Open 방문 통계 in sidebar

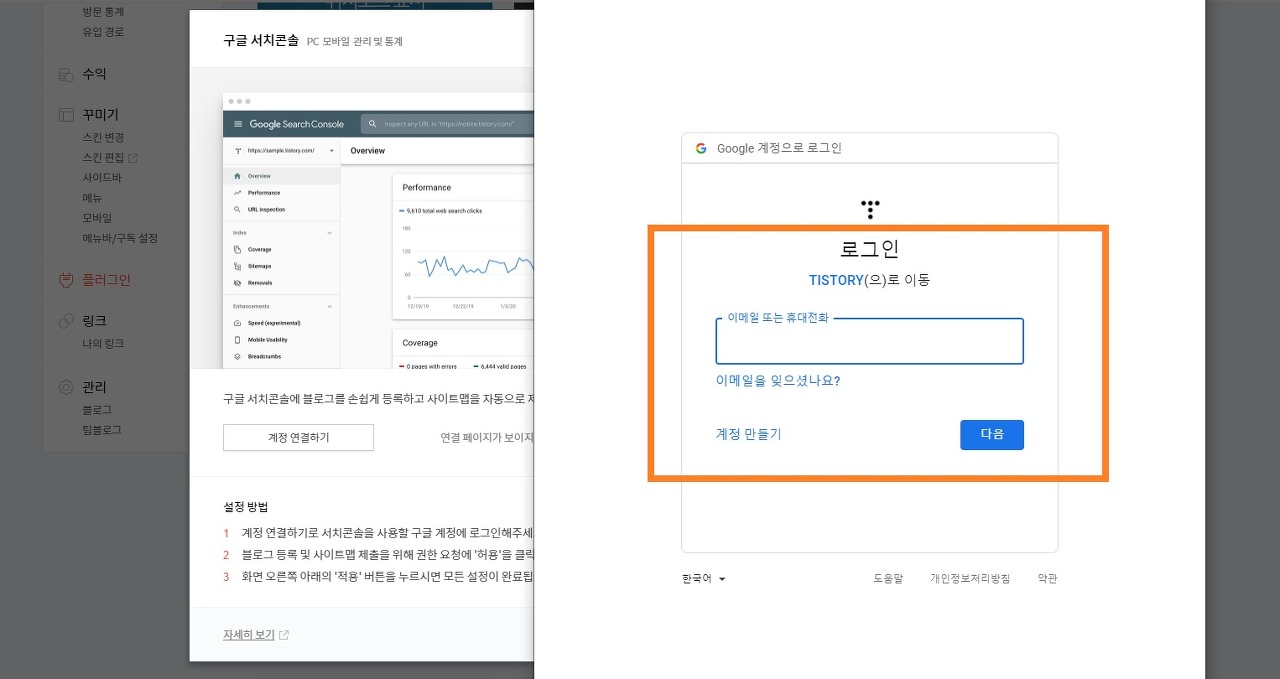[x=104, y=12]
